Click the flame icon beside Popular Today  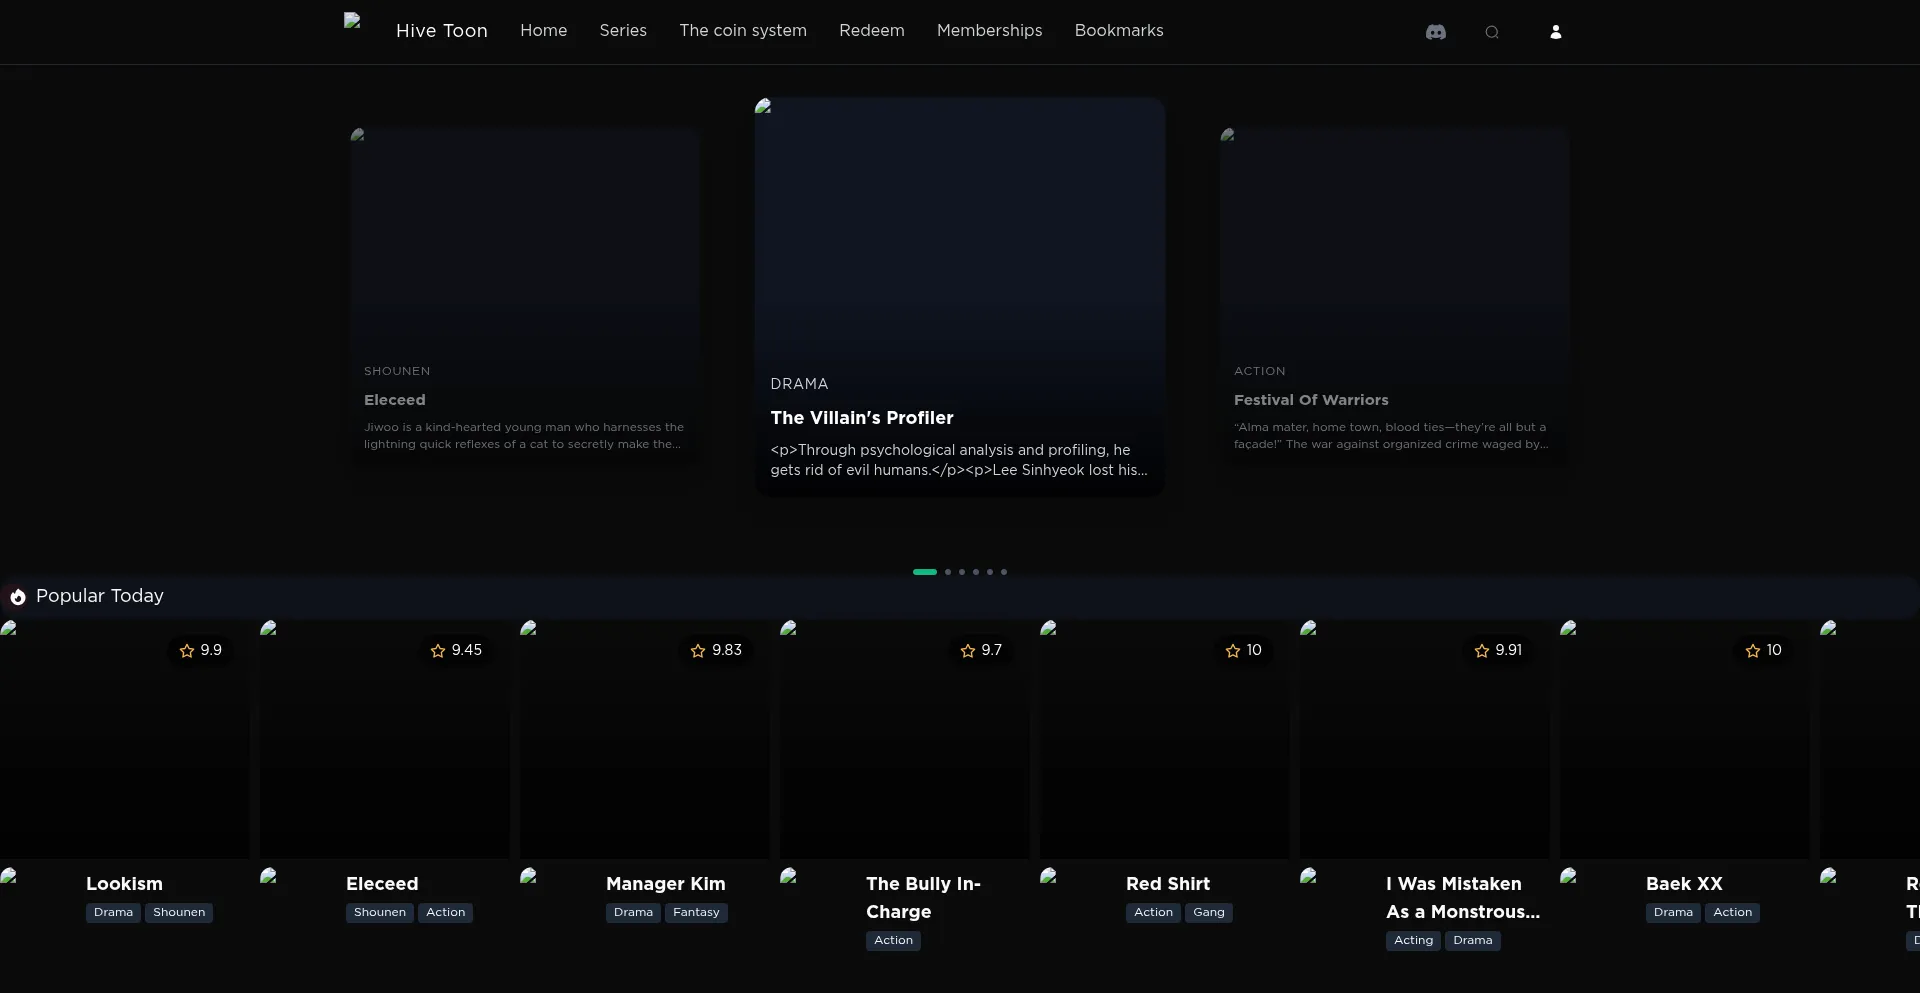[x=18, y=597]
